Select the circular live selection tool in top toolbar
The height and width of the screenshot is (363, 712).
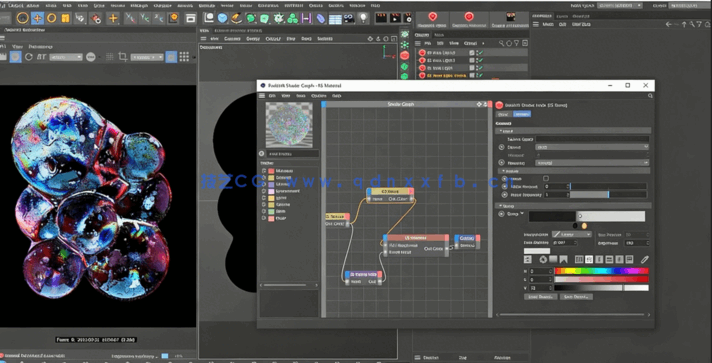[23, 18]
